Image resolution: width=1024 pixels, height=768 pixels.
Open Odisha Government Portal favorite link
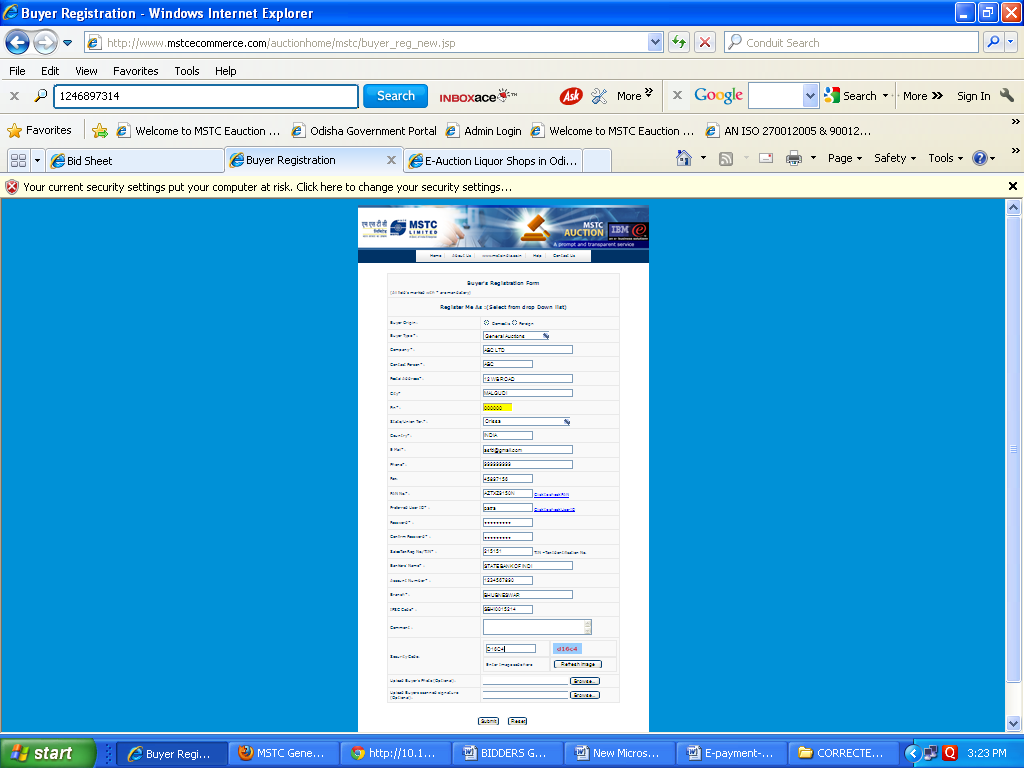click(364, 131)
